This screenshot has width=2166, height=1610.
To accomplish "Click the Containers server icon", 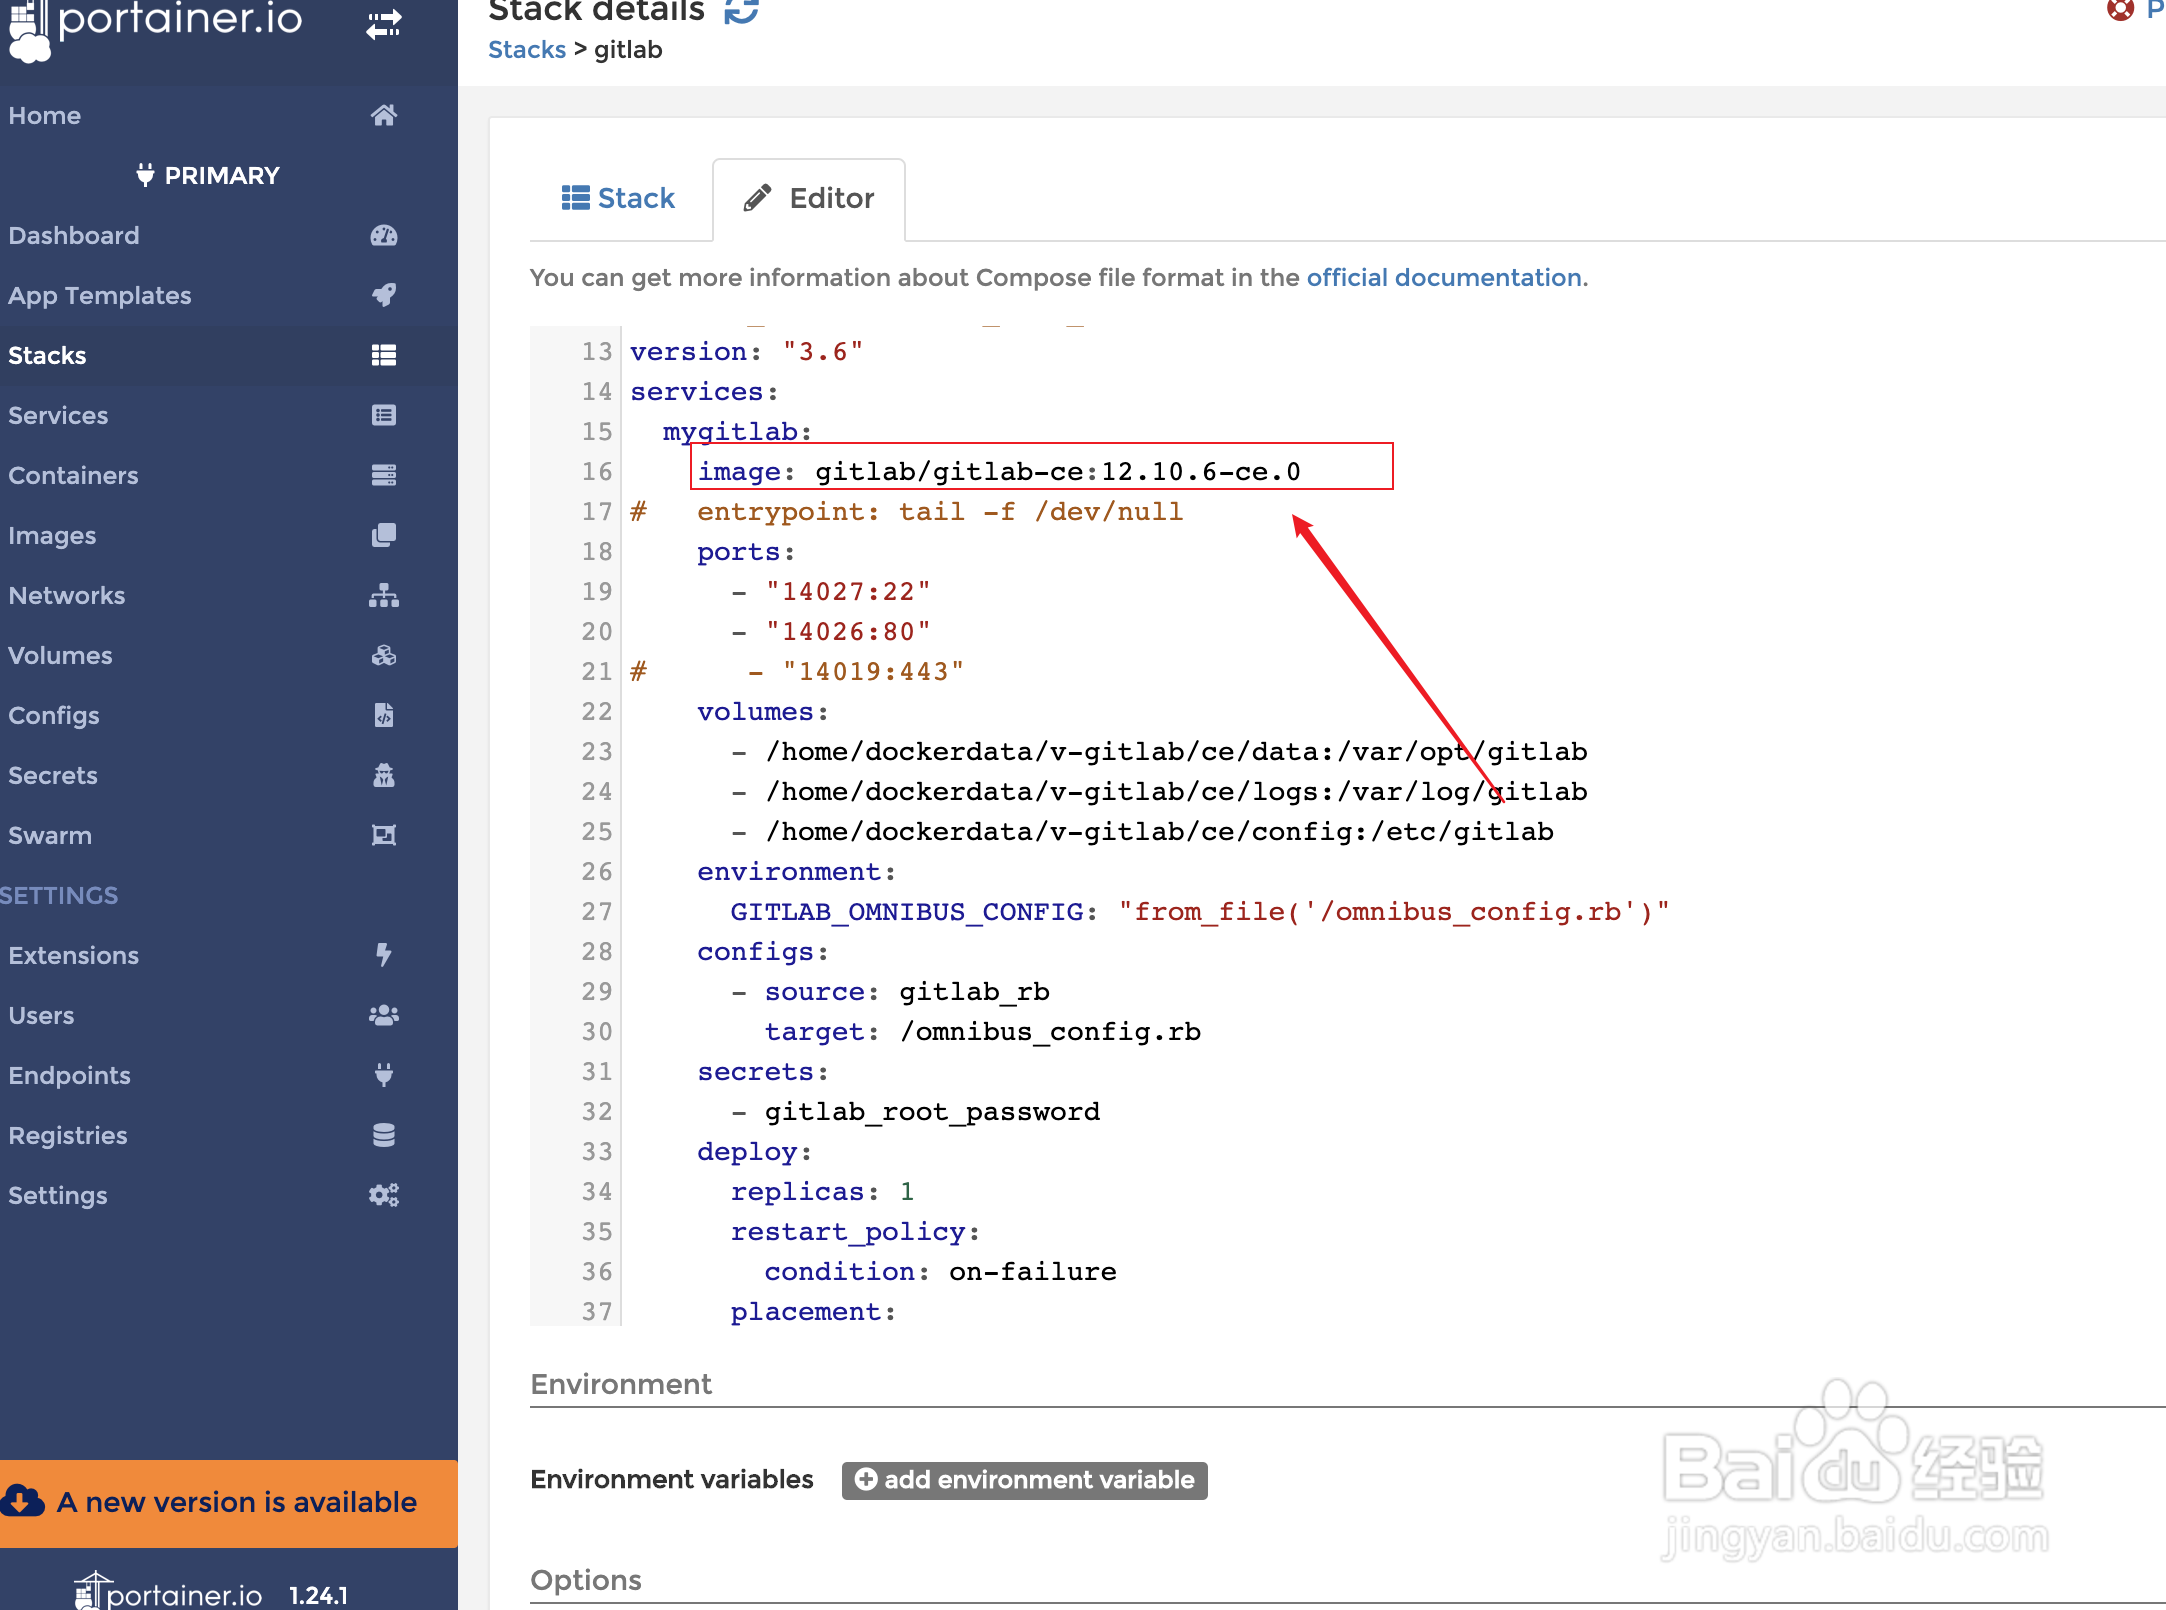I will pos(384,475).
